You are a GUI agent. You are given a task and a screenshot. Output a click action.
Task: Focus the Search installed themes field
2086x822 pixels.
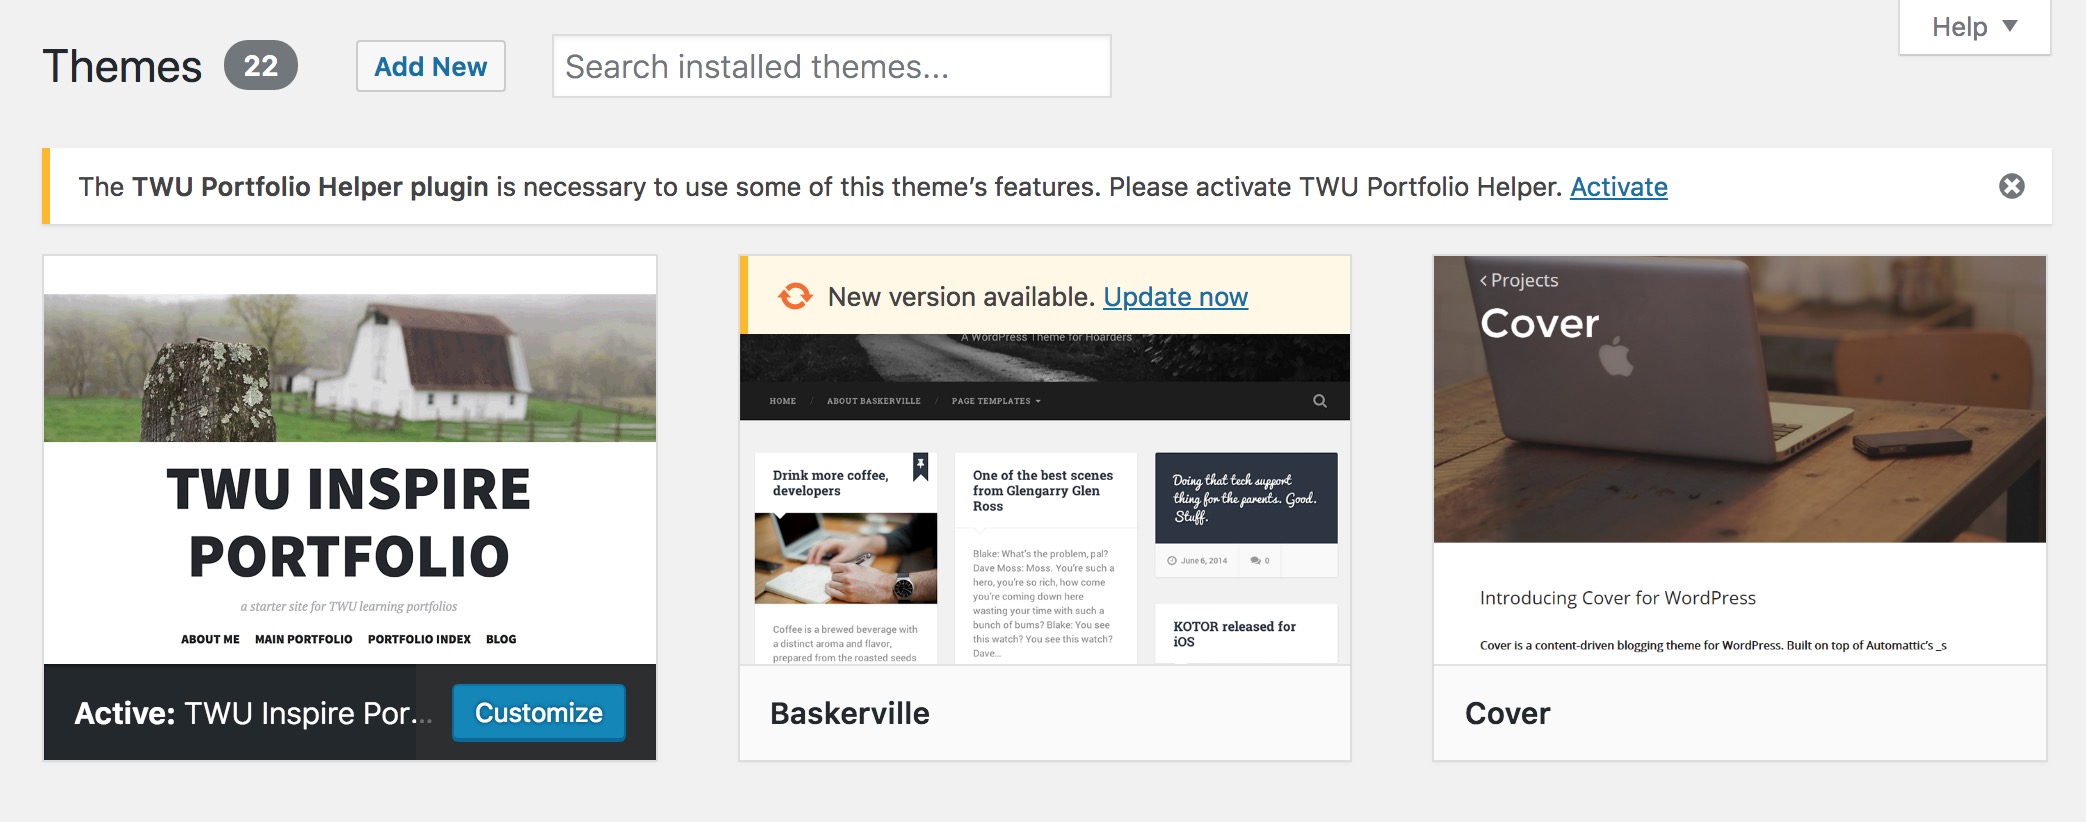pyautogui.click(x=831, y=67)
